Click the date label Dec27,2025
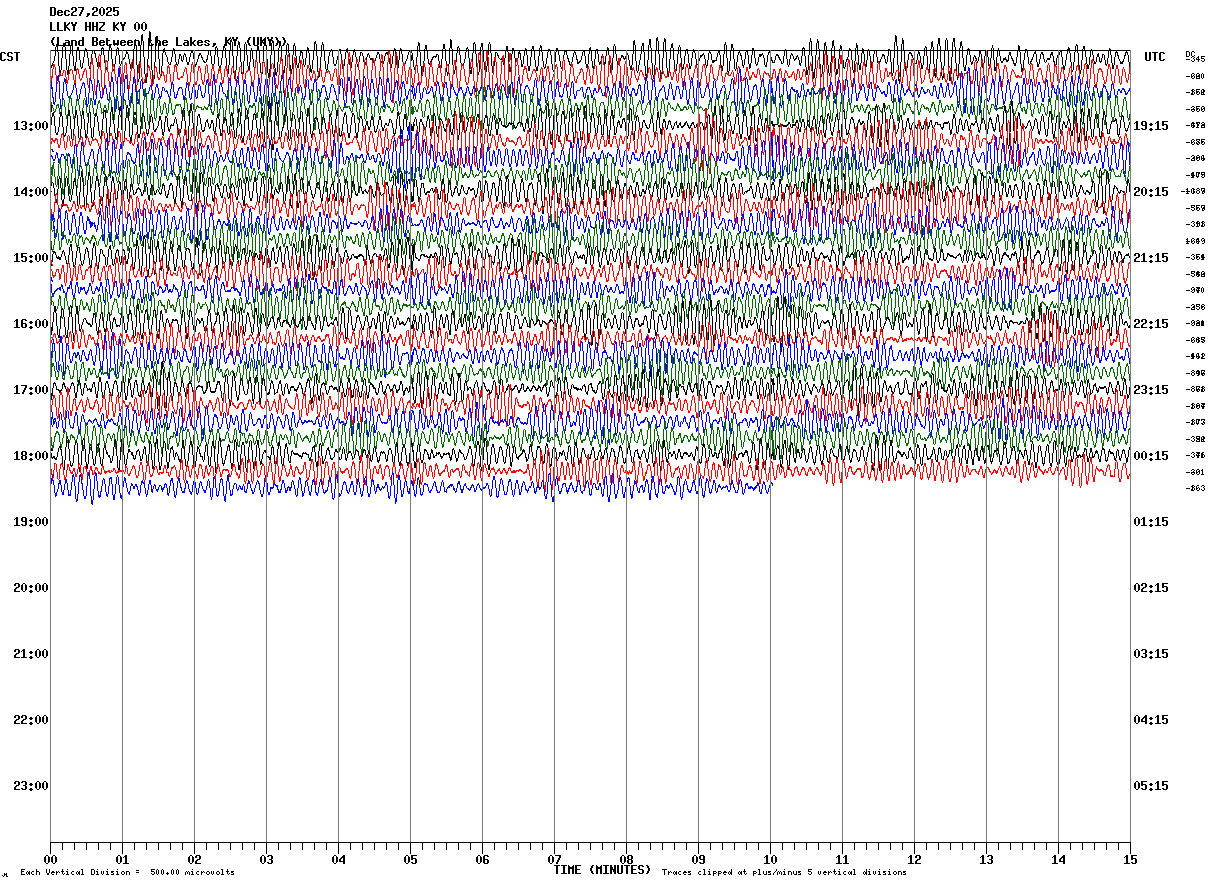Screen dimensions: 1210x886 85,12
